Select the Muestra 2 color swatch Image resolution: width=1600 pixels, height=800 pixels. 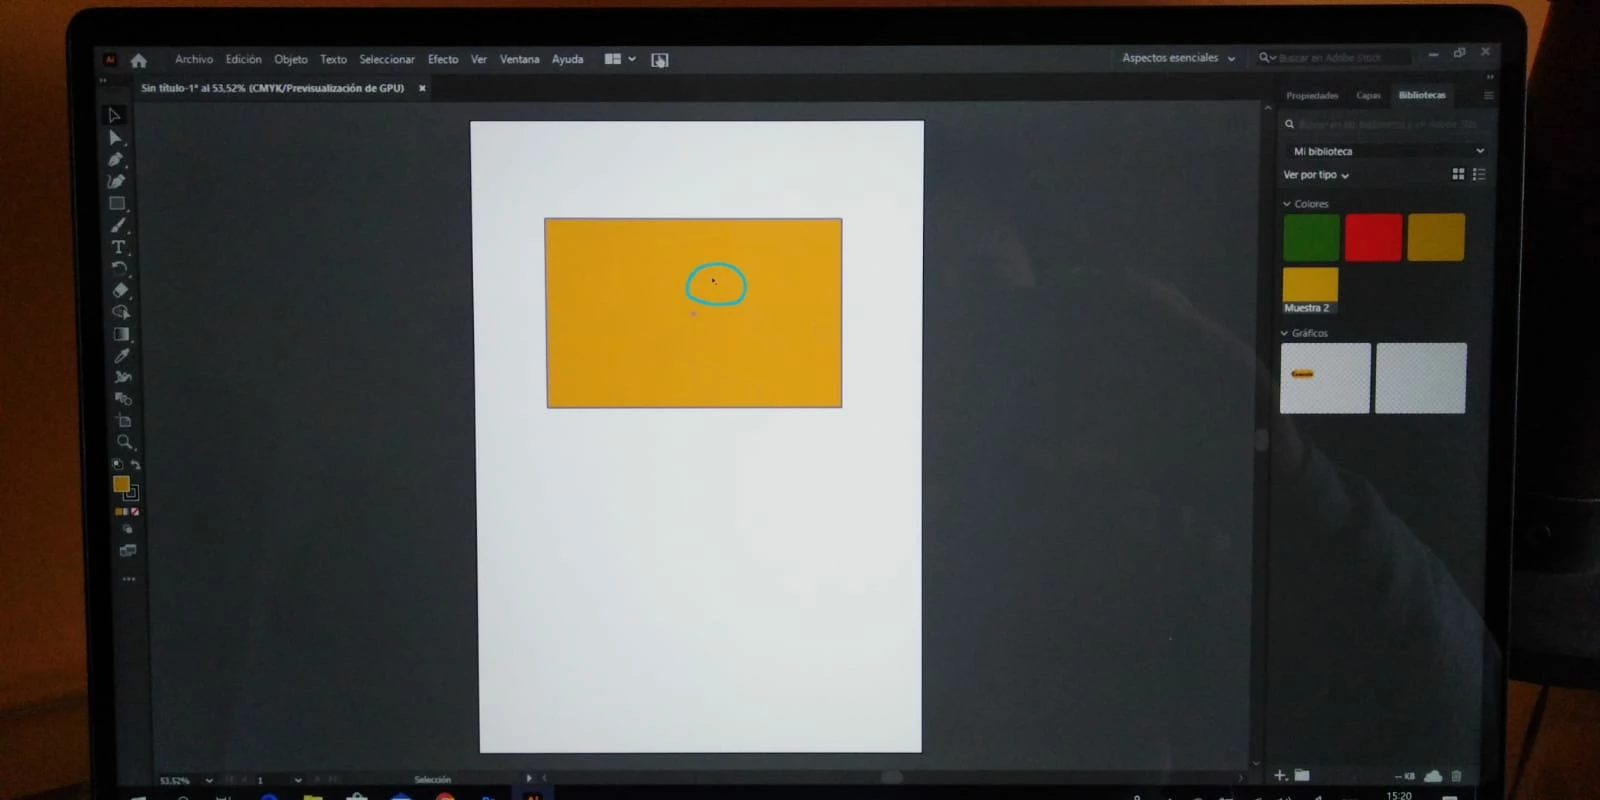tap(1310, 290)
